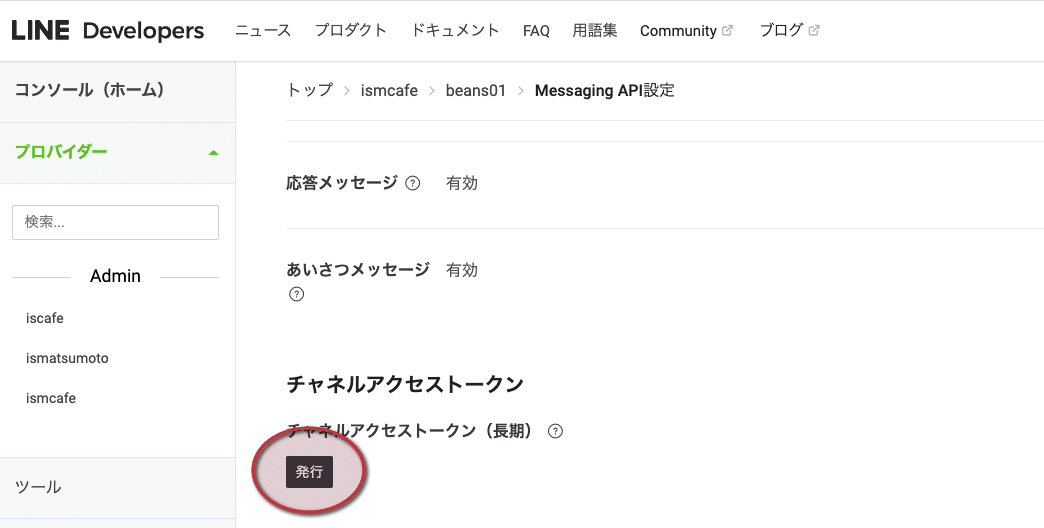Image resolution: width=1044 pixels, height=528 pixels.
Task: Click the 応答メッセージ label
Action: click(x=342, y=183)
